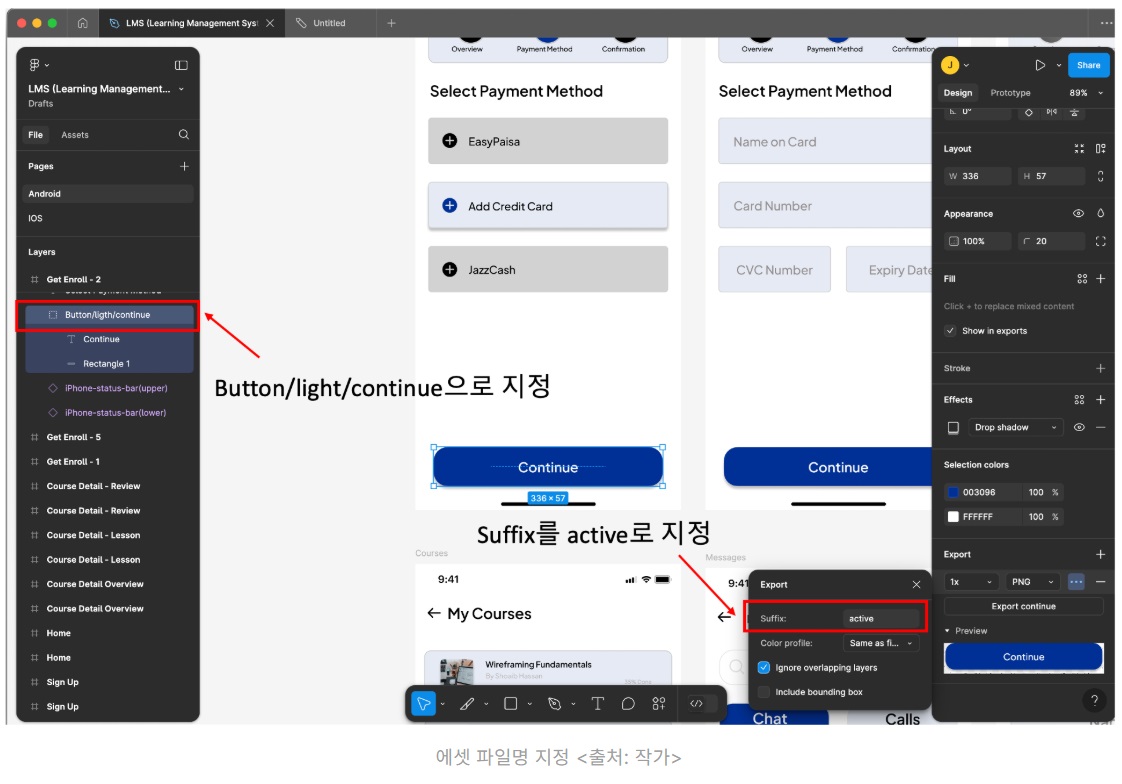Select the Rectangle shape tool

510,704
